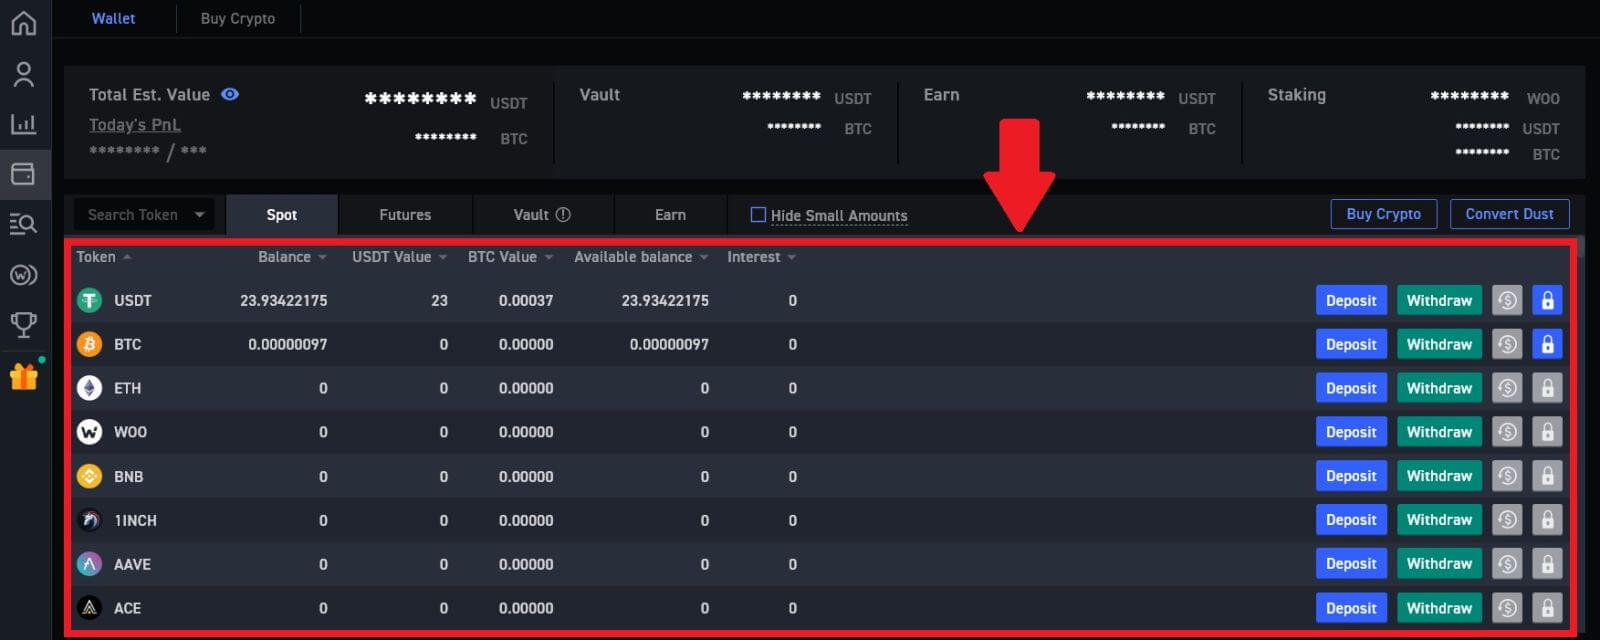Viewport: 1600px width, 640px height.
Task: Open the chart trading sidebar icon
Action: (23, 124)
